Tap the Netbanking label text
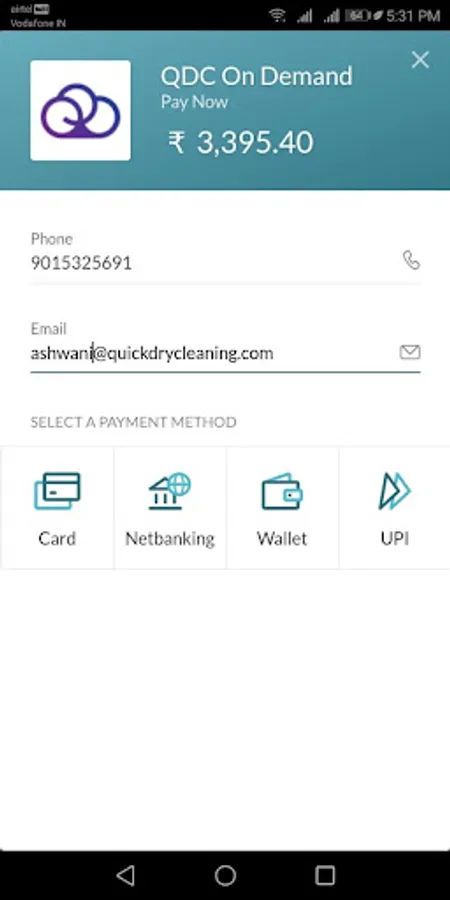 coord(170,539)
